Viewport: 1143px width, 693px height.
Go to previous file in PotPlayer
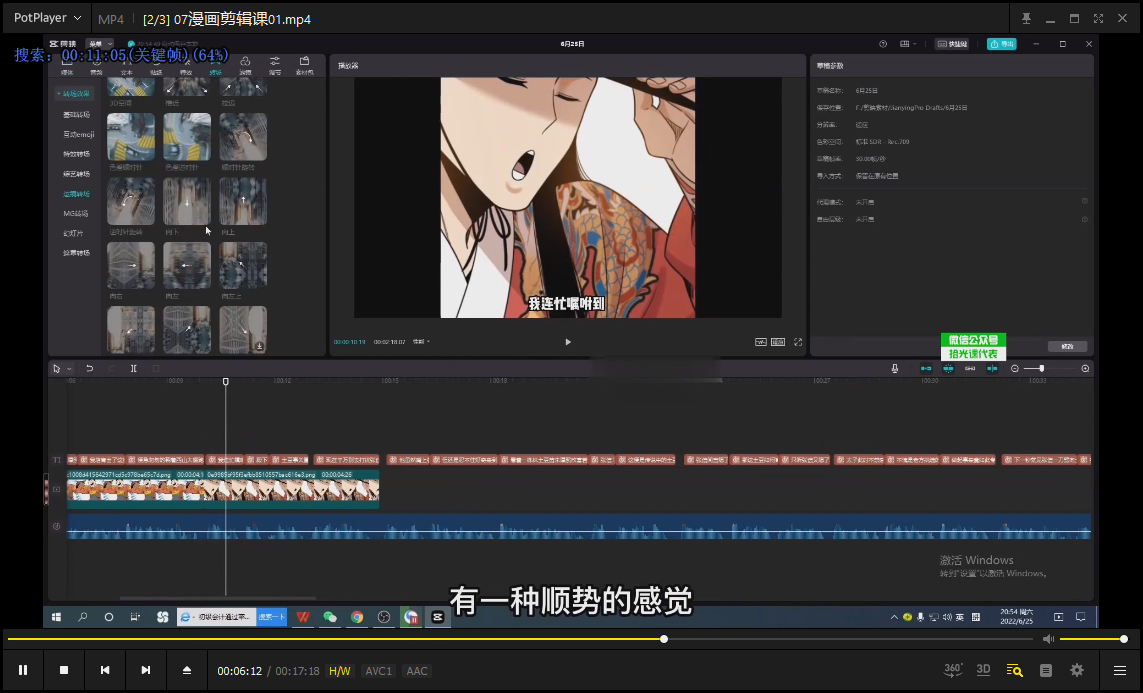[x=105, y=670]
